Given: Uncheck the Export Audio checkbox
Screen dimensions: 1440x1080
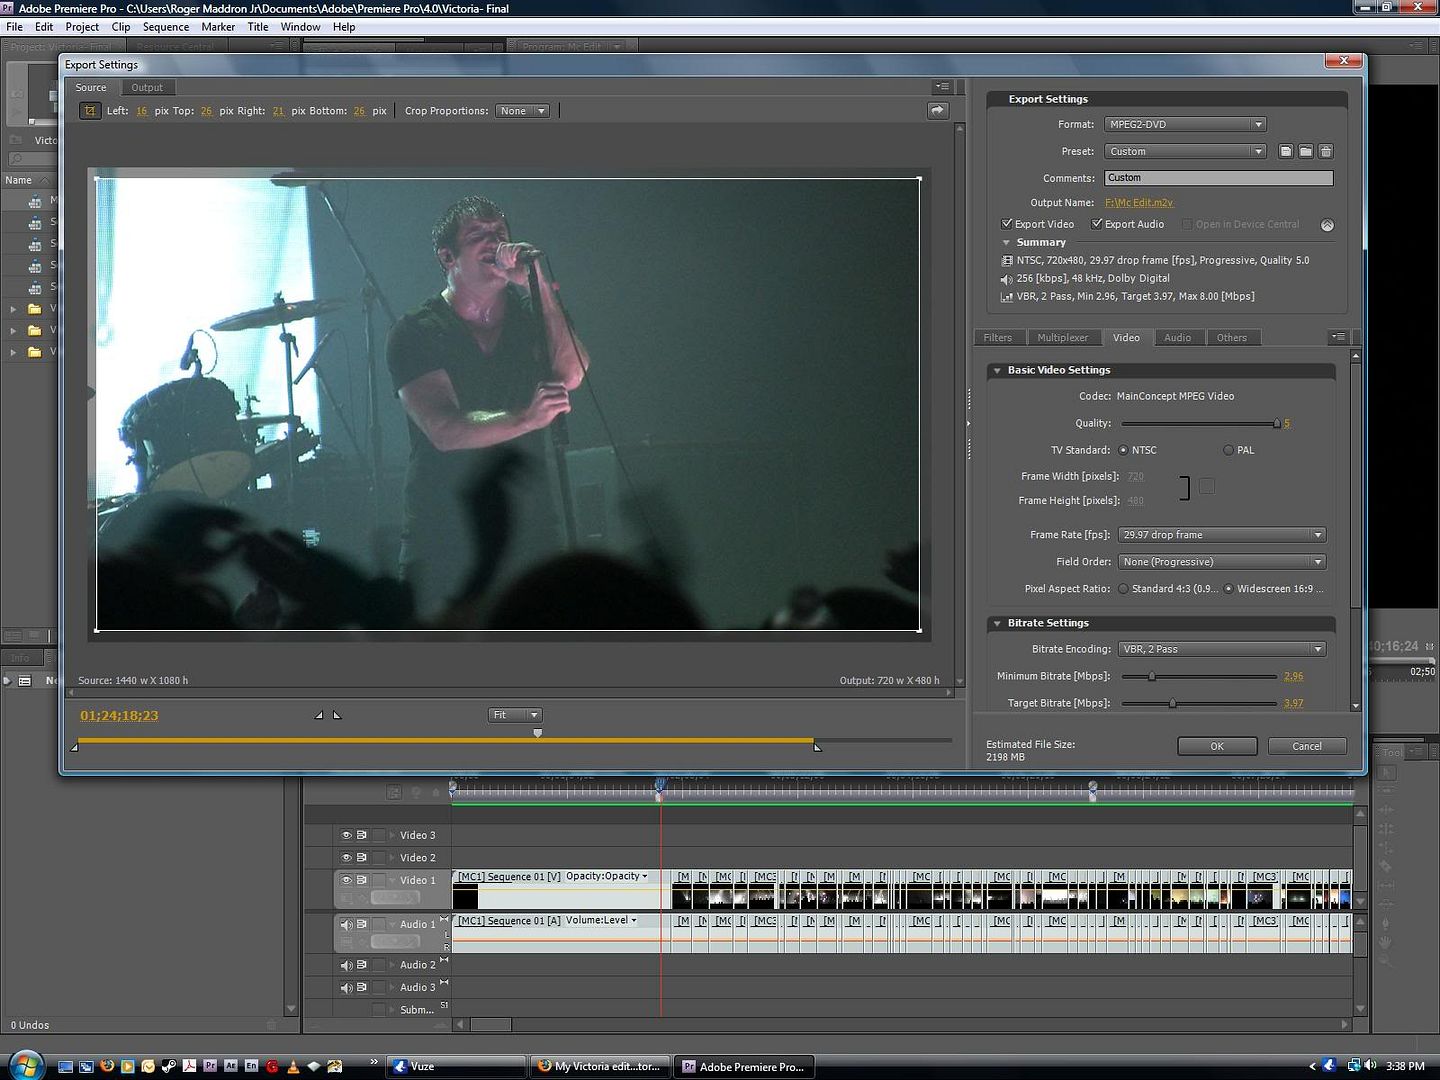Looking at the screenshot, I should (x=1097, y=224).
